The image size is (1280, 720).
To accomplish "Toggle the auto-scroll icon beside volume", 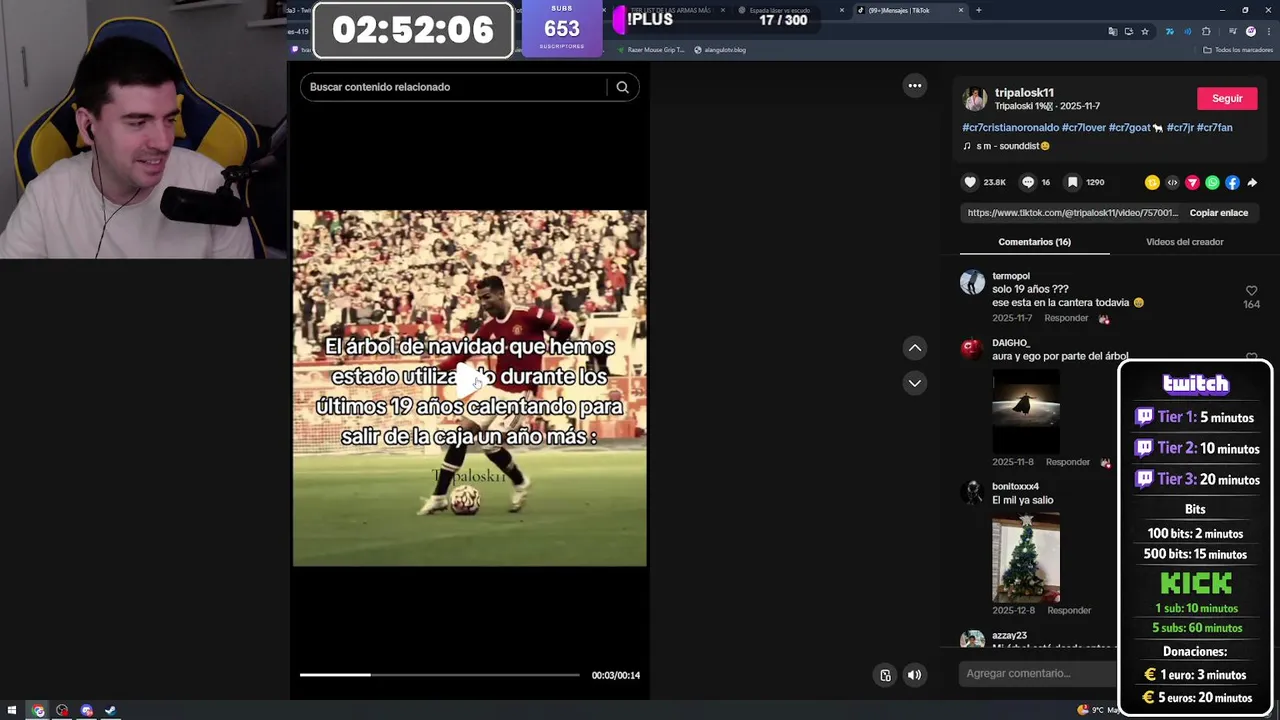I will tap(885, 675).
